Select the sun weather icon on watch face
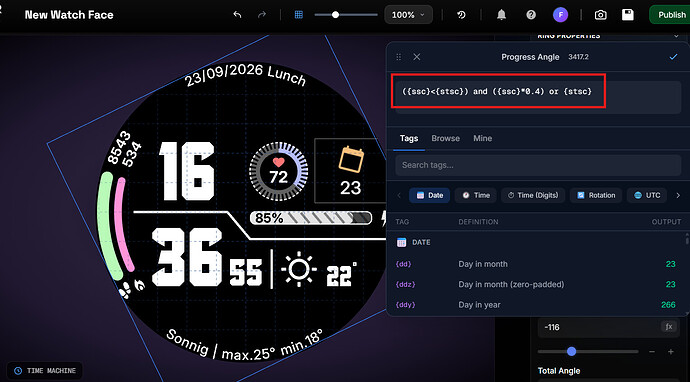 [x=299, y=269]
